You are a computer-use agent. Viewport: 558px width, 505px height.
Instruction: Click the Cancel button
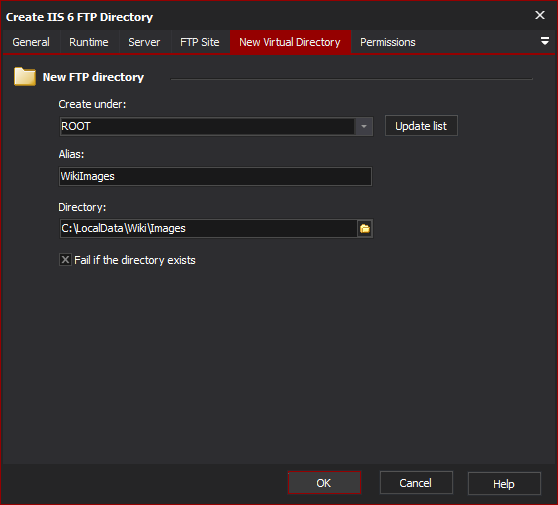pos(416,483)
